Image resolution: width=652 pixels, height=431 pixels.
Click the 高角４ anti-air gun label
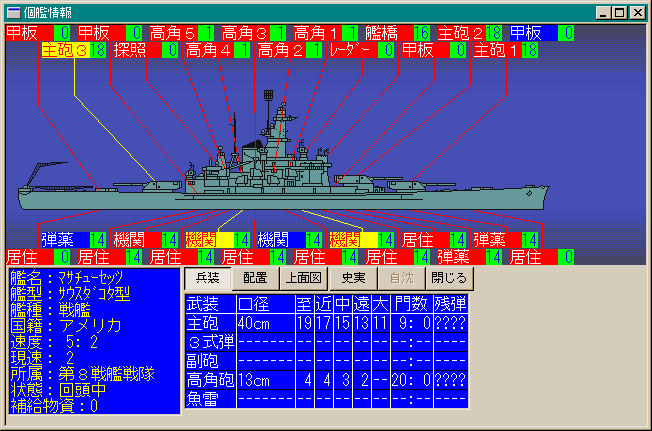(207, 50)
